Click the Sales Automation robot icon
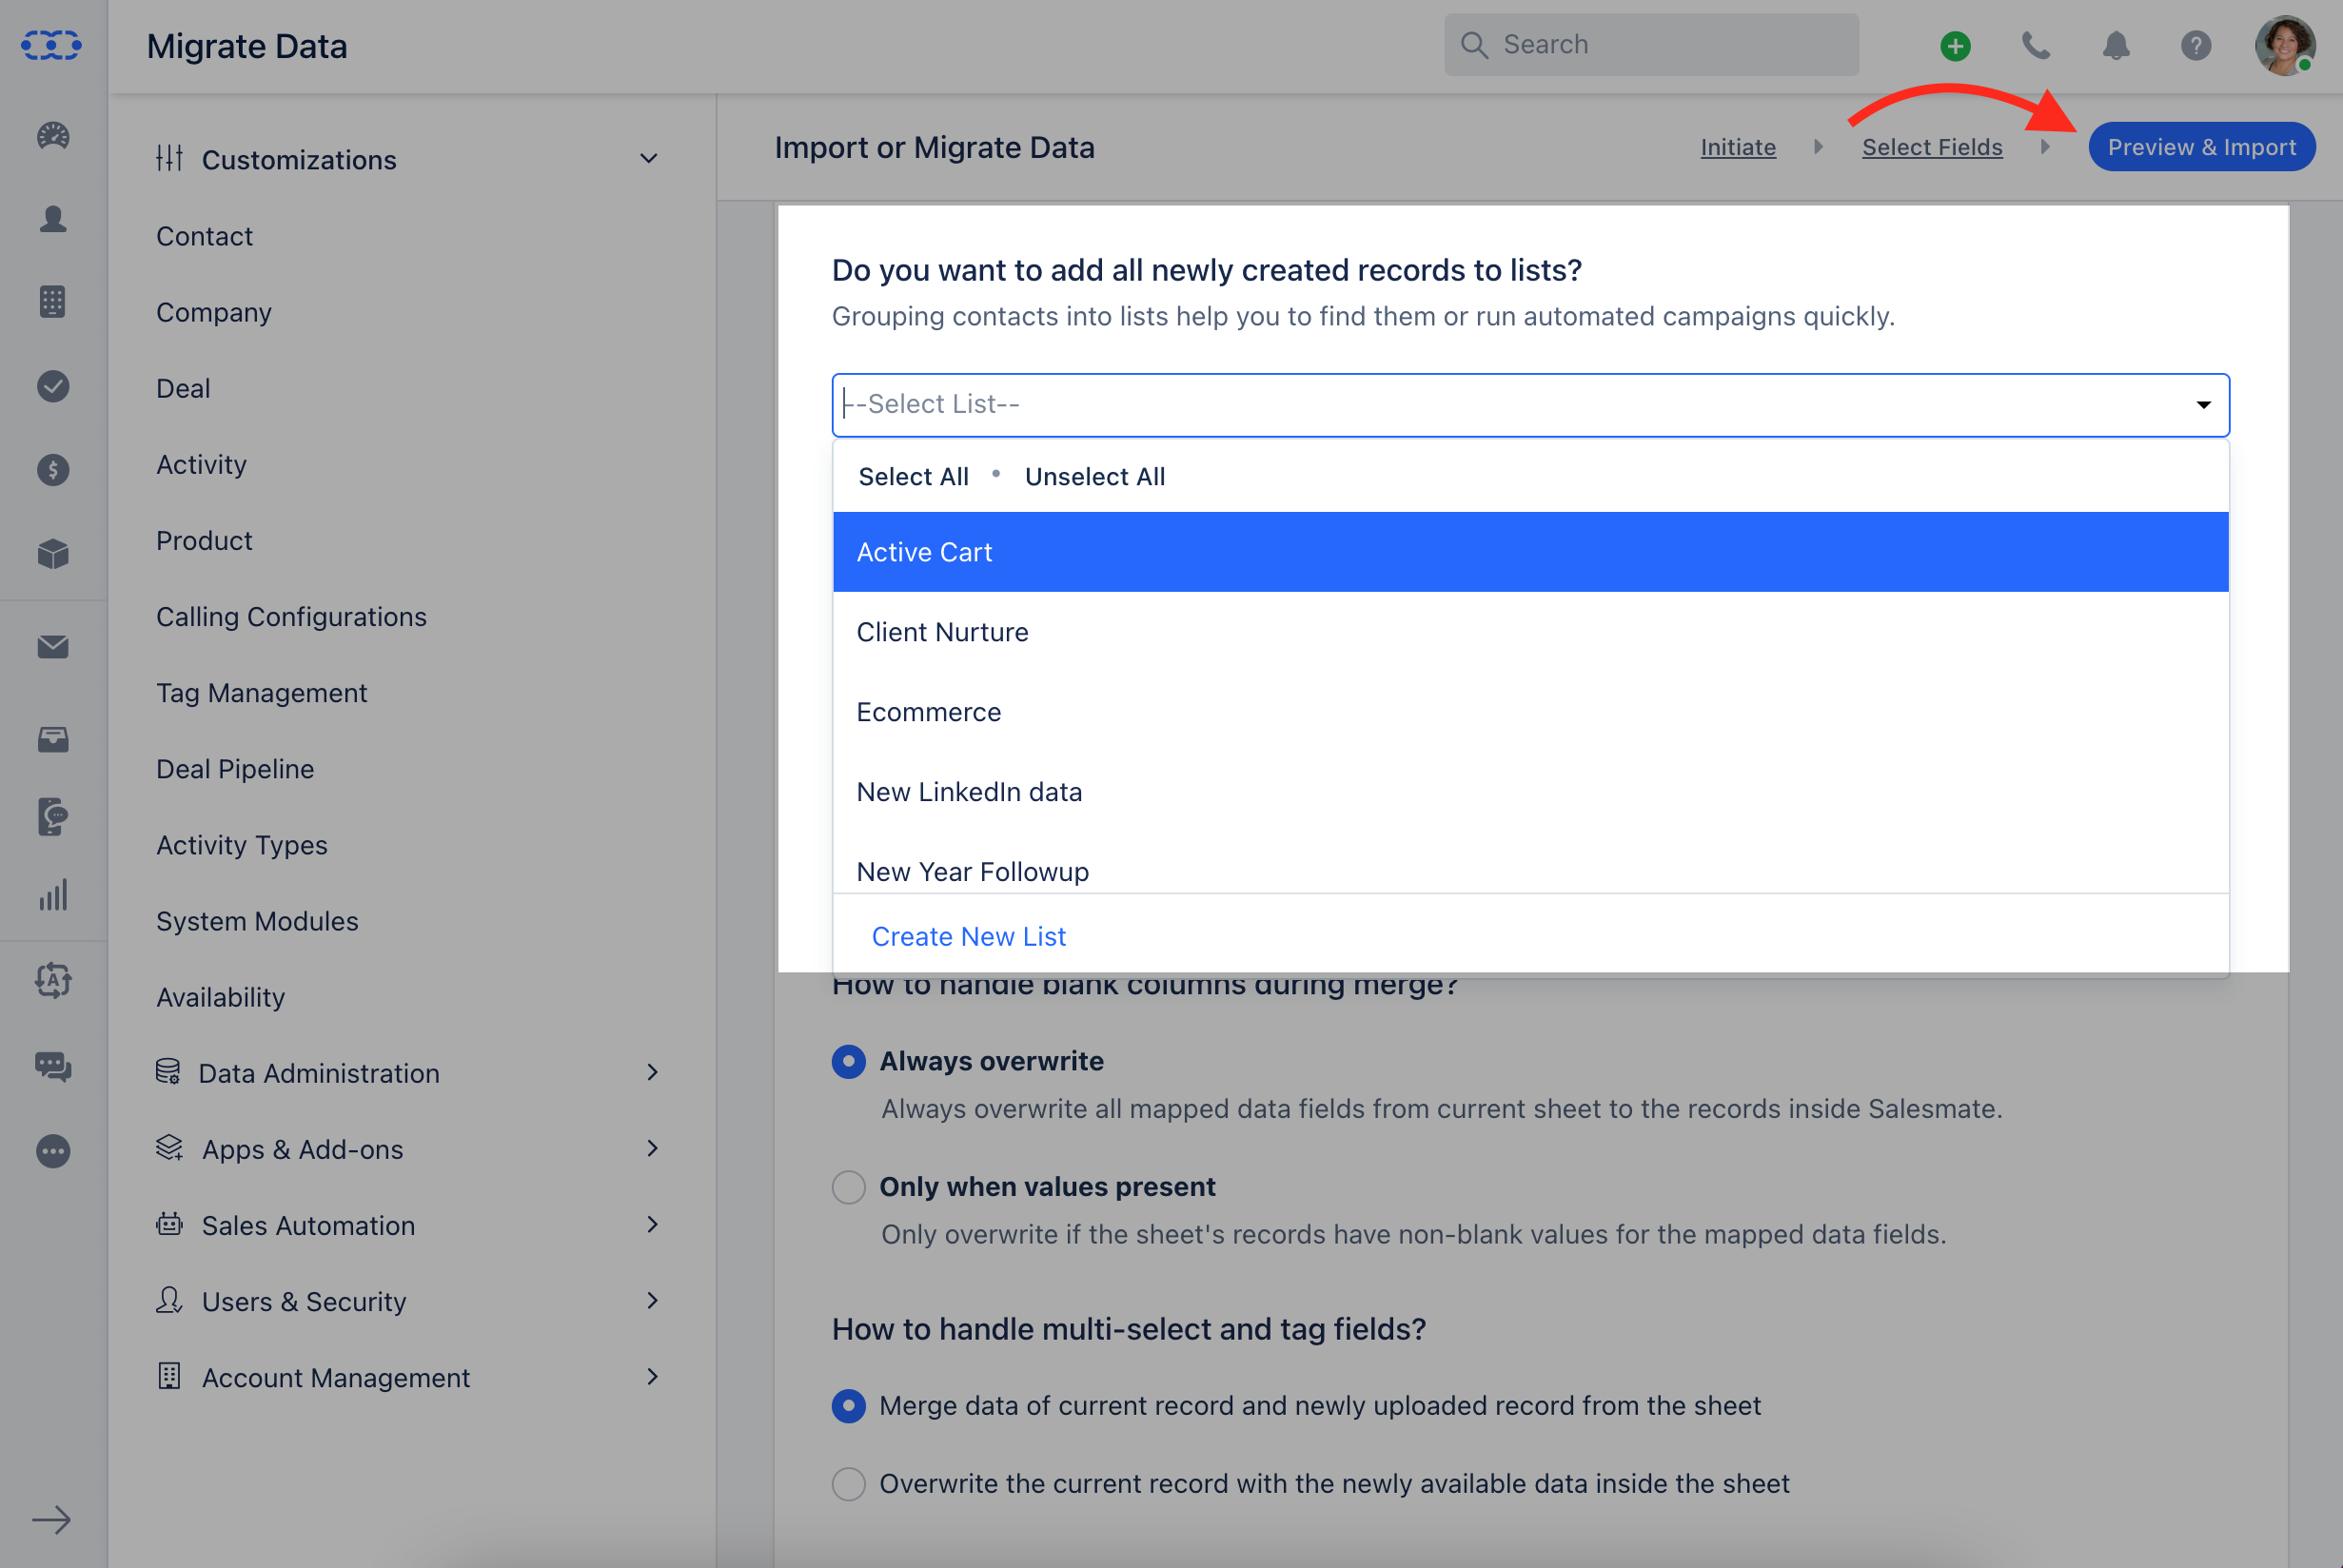The height and width of the screenshot is (1568, 2343). pyautogui.click(x=169, y=1224)
